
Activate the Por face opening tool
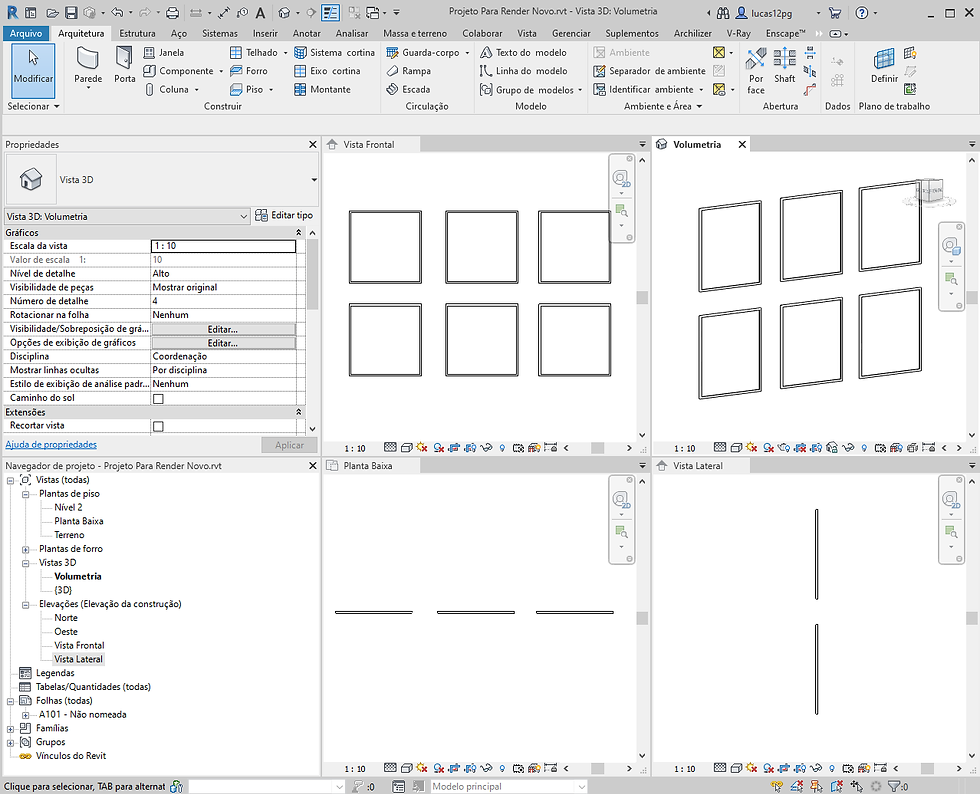(756, 71)
